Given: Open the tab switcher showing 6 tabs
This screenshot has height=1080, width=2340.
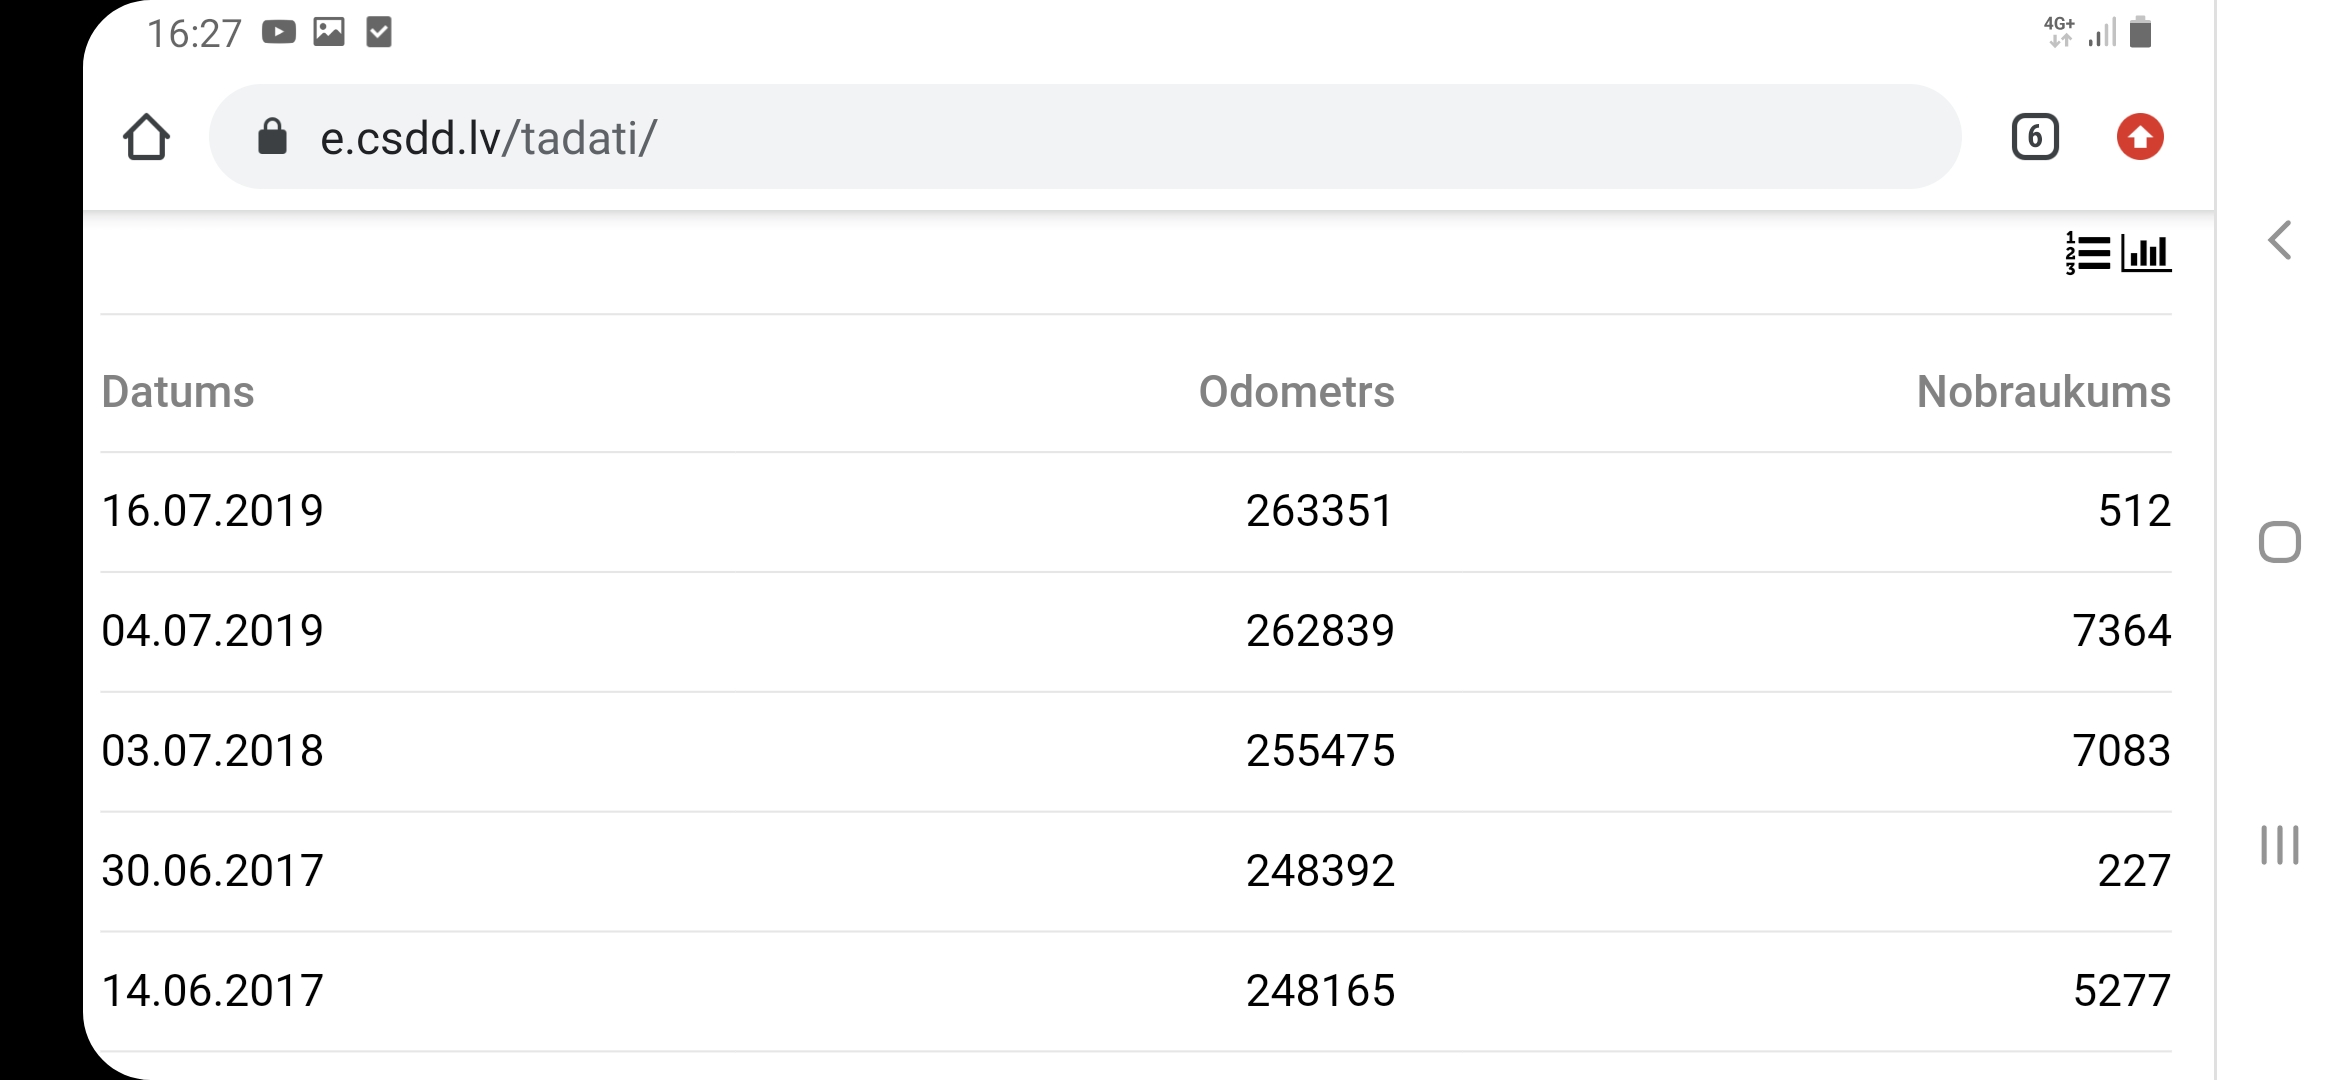Looking at the screenshot, I should 2034,137.
